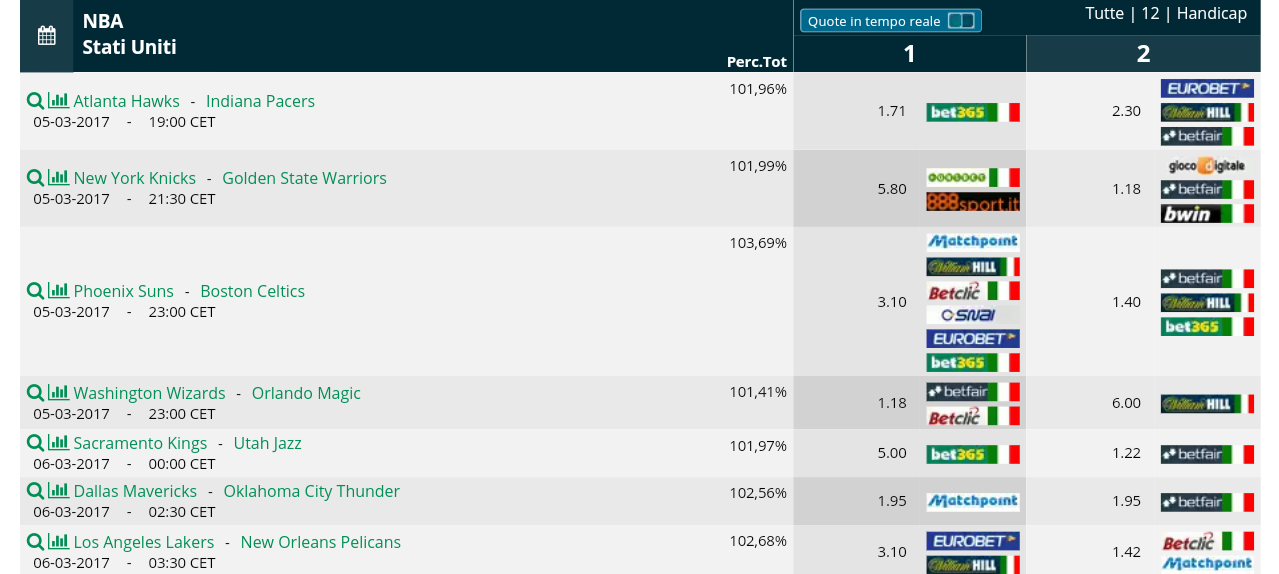Click 888sport.it logo in Knicks row
The image size is (1279, 574).
[973, 202]
